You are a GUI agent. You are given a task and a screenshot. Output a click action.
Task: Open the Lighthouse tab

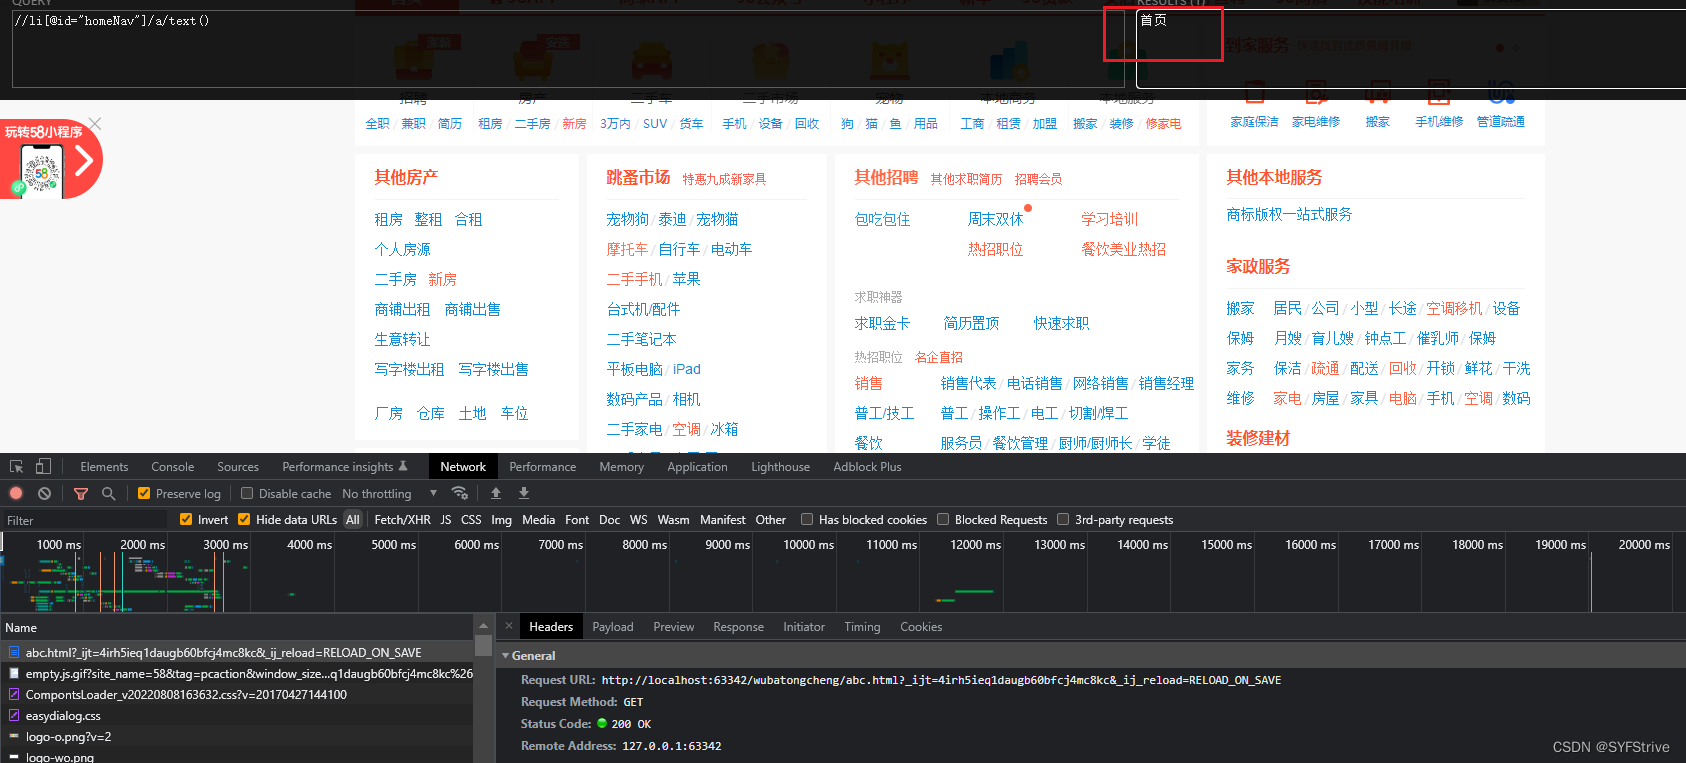click(780, 467)
